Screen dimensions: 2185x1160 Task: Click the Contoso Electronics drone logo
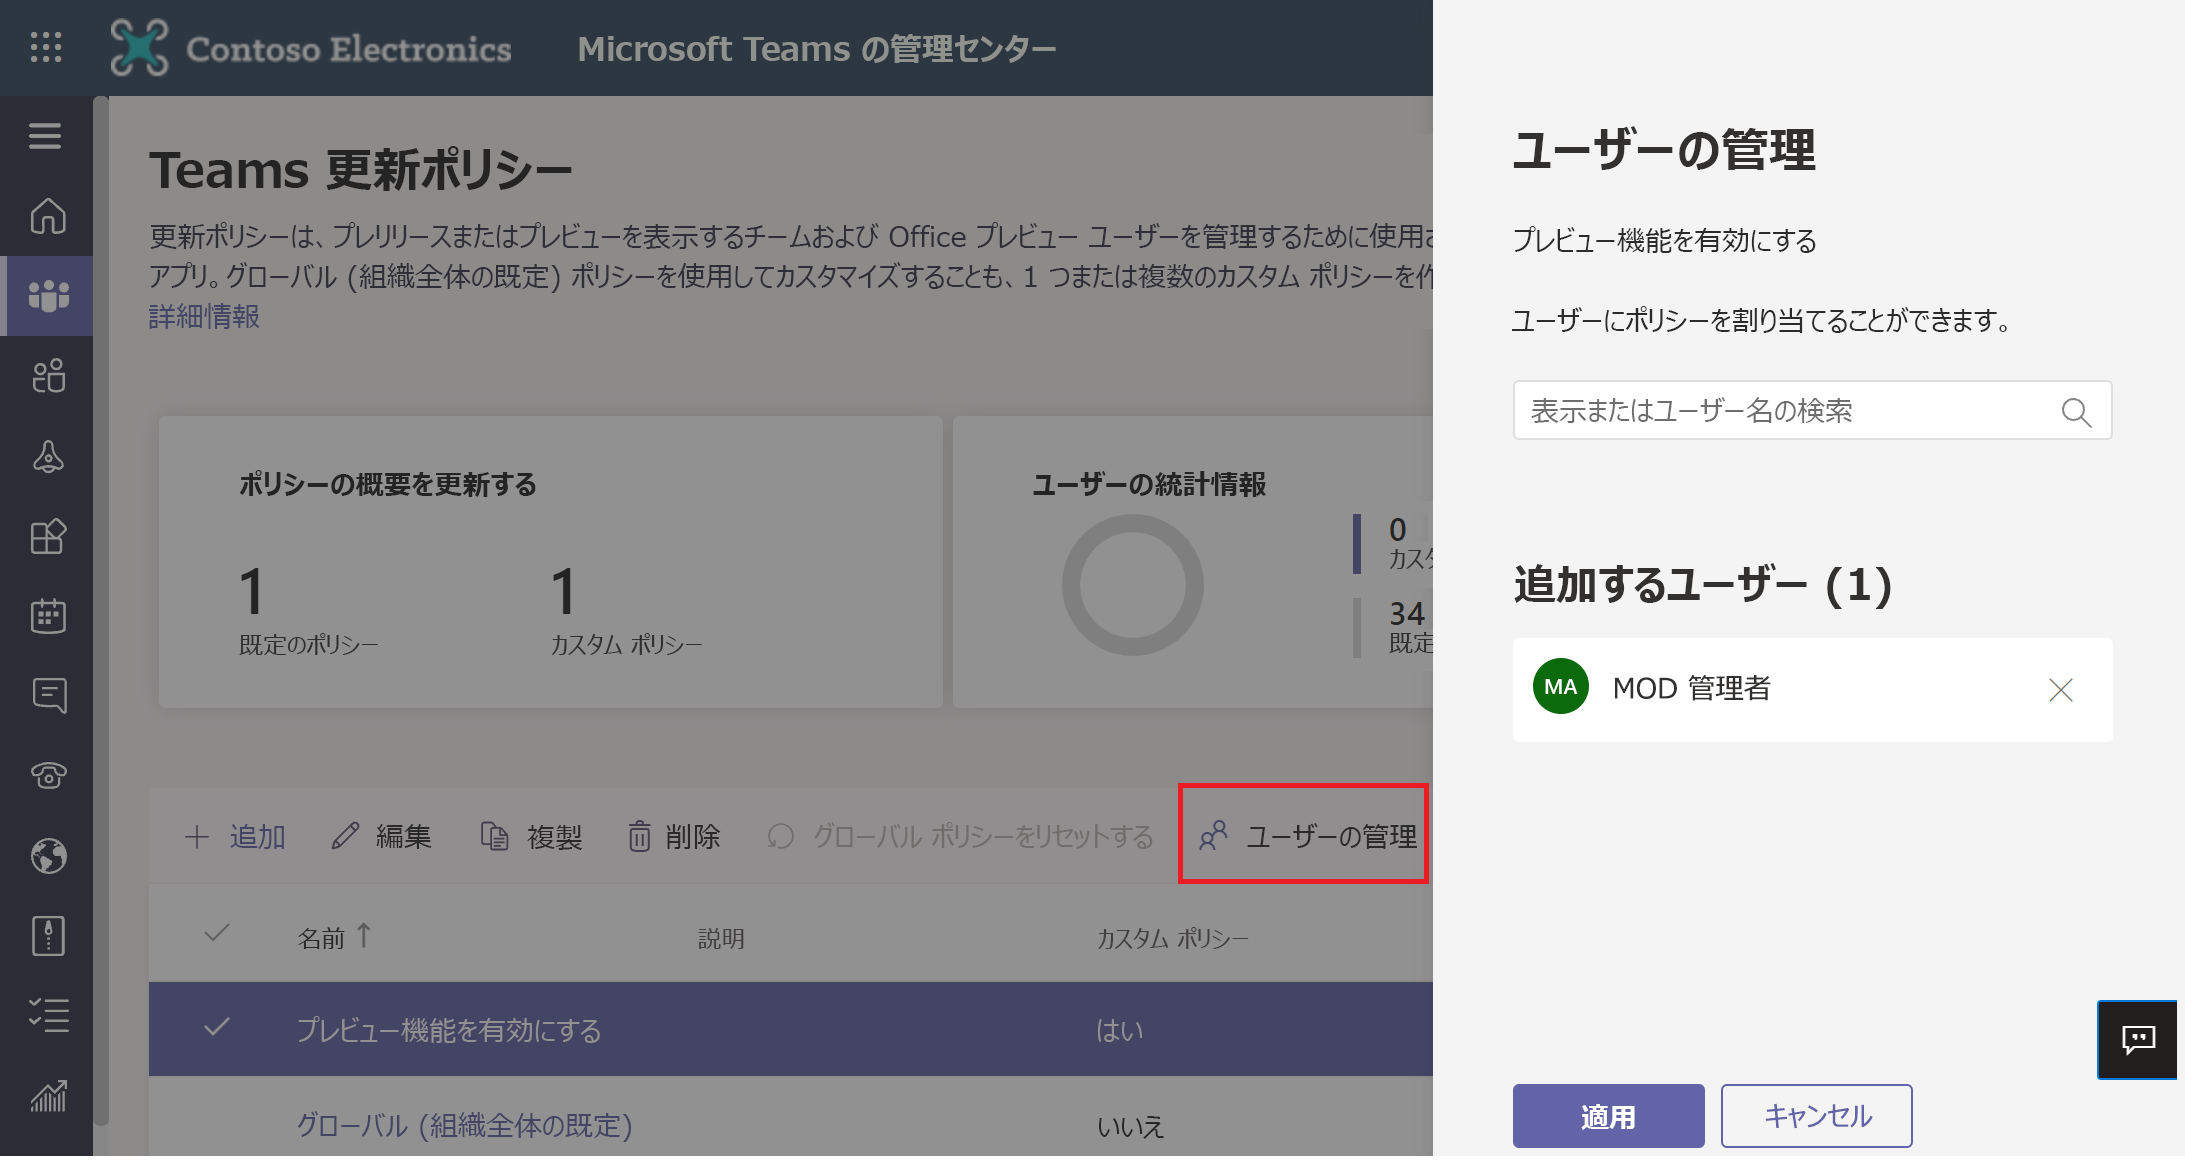click(x=139, y=48)
